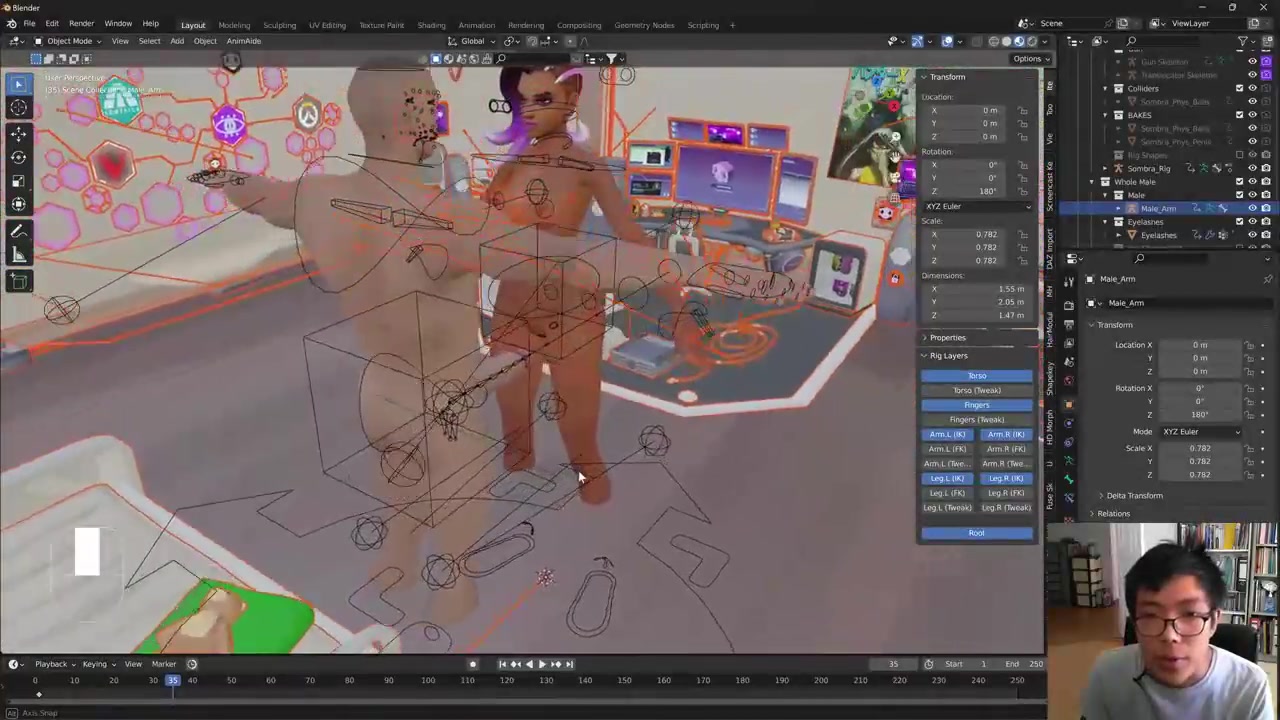1280x720 pixels.
Task: Open the Render menu
Action: click(81, 23)
